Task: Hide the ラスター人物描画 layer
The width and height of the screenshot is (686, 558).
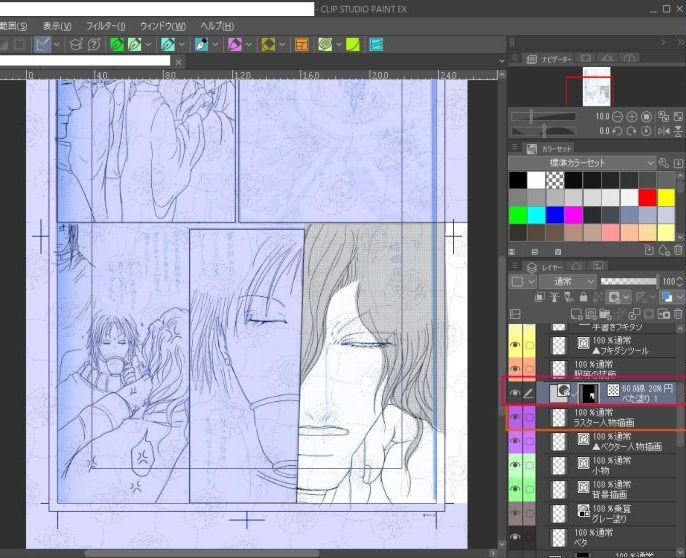Action: [514, 419]
